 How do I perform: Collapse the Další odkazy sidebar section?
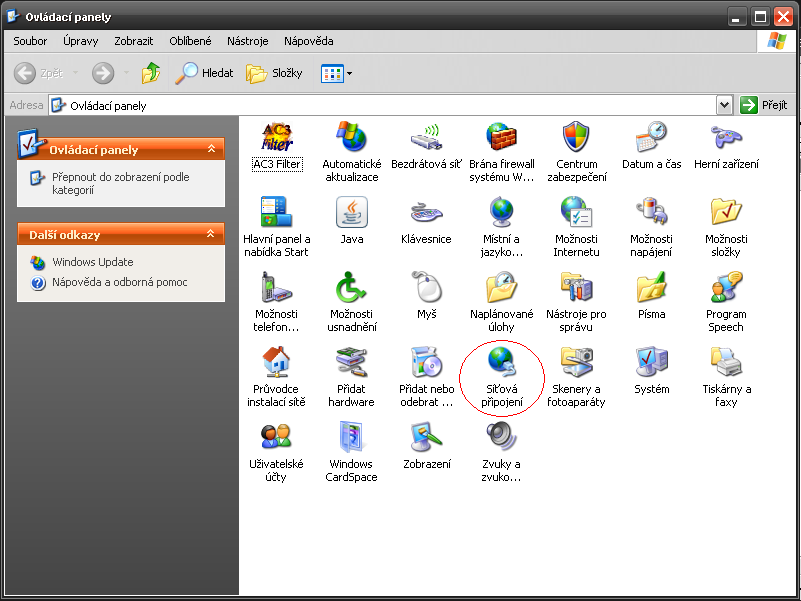pyautogui.click(x=211, y=234)
